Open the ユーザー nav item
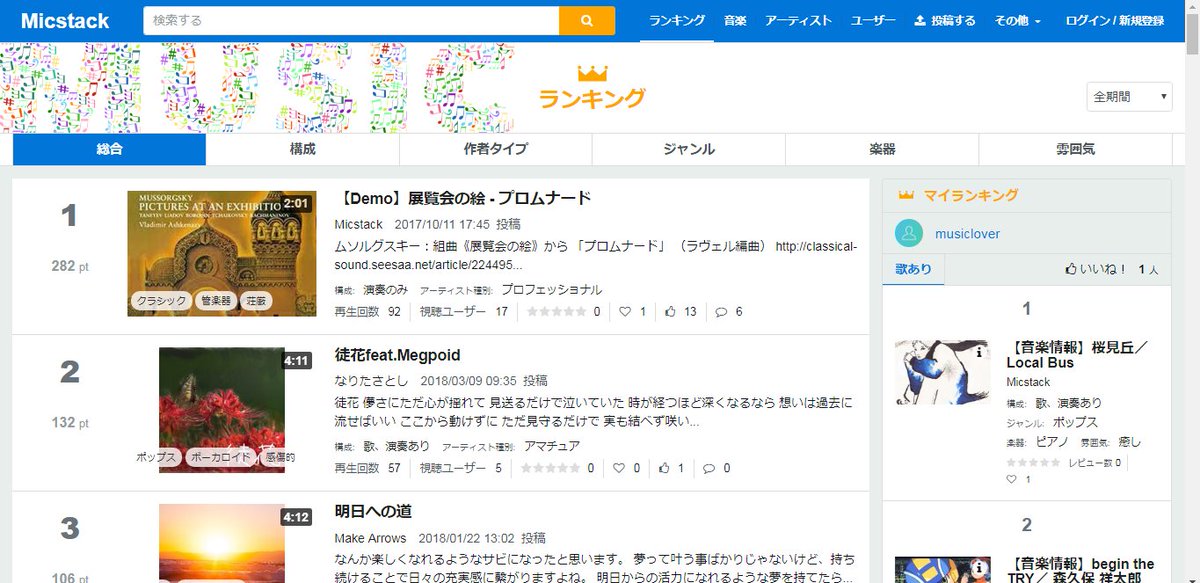The width and height of the screenshot is (1200, 583). (873, 20)
